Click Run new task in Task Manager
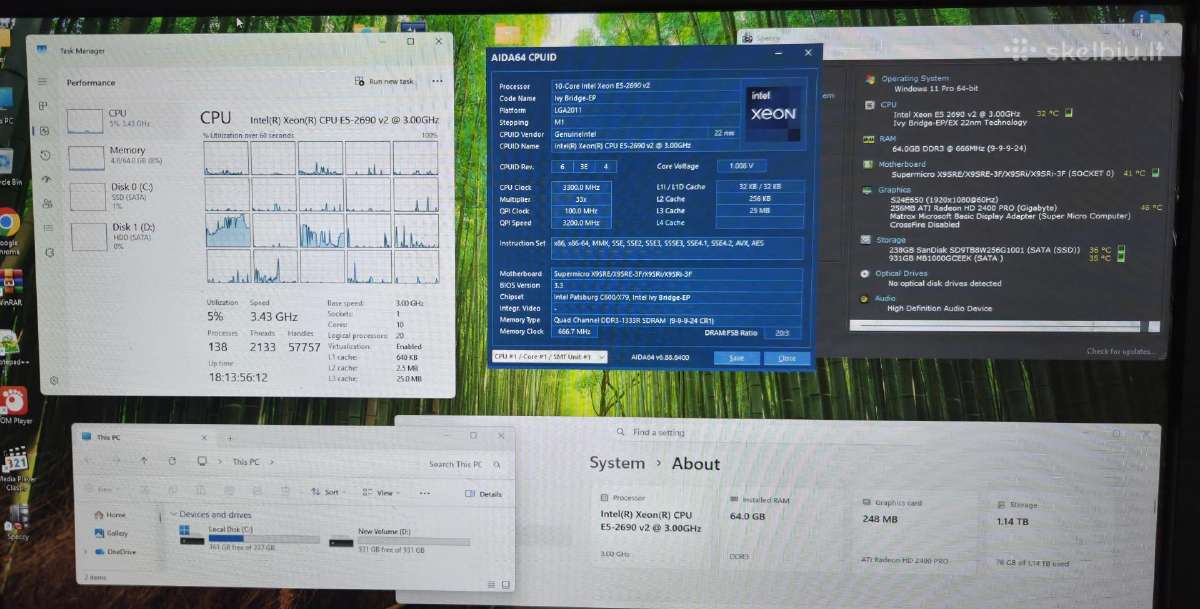The width and height of the screenshot is (1200, 609). point(385,81)
